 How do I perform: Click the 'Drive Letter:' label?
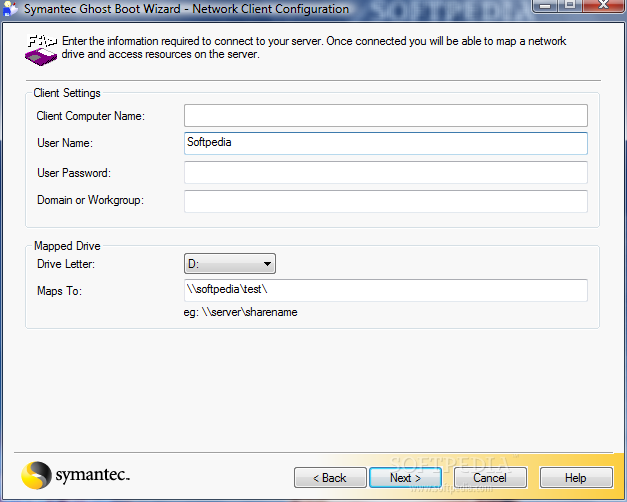pyautogui.click(x=66, y=264)
